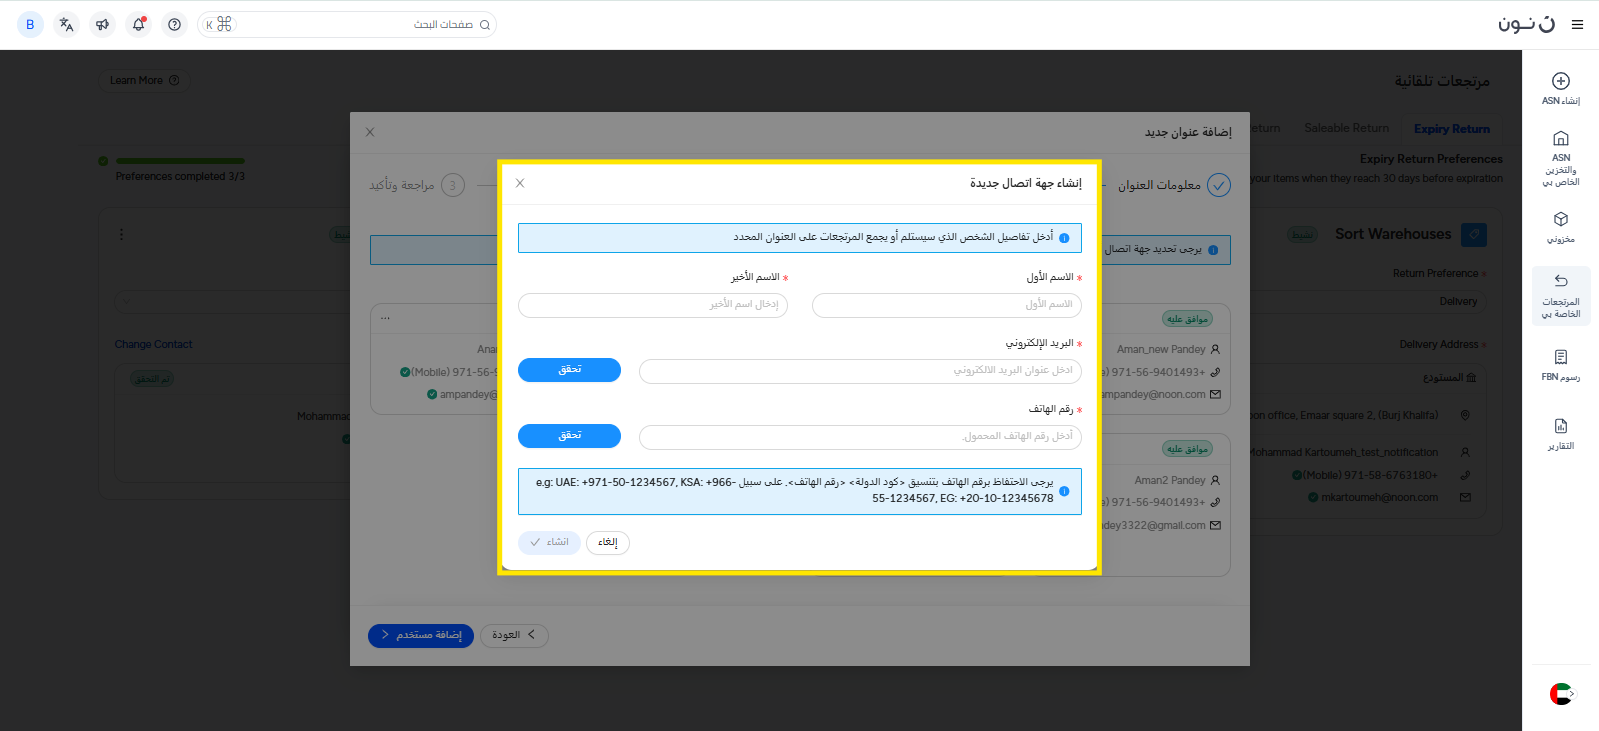Screen dimensions: 1599x731
Task: Click the البريد الإلكتروني email input
Action: pos(860,371)
